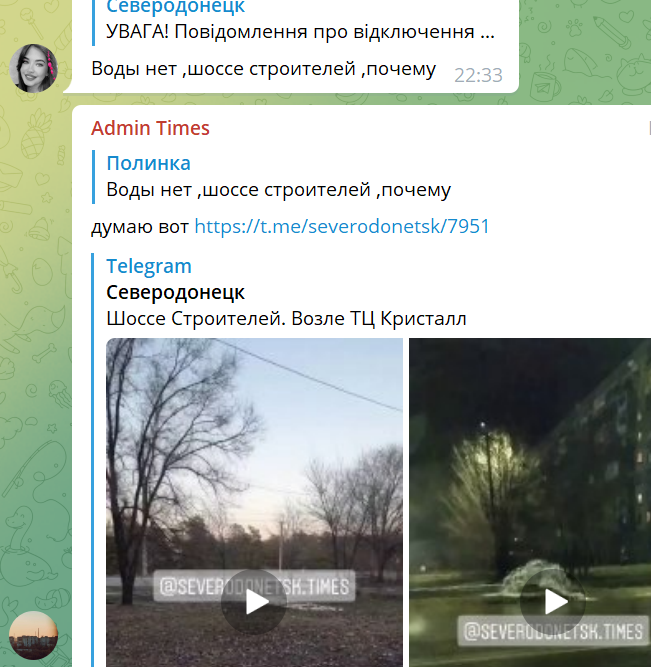Open the Северодонецк channel title in preview
This screenshot has height=667, width=651.
175,293
